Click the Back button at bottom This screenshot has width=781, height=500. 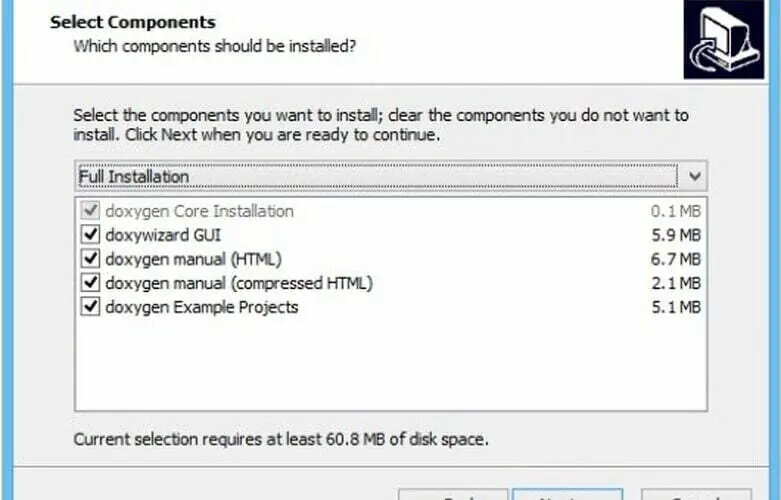click(453, 494)
